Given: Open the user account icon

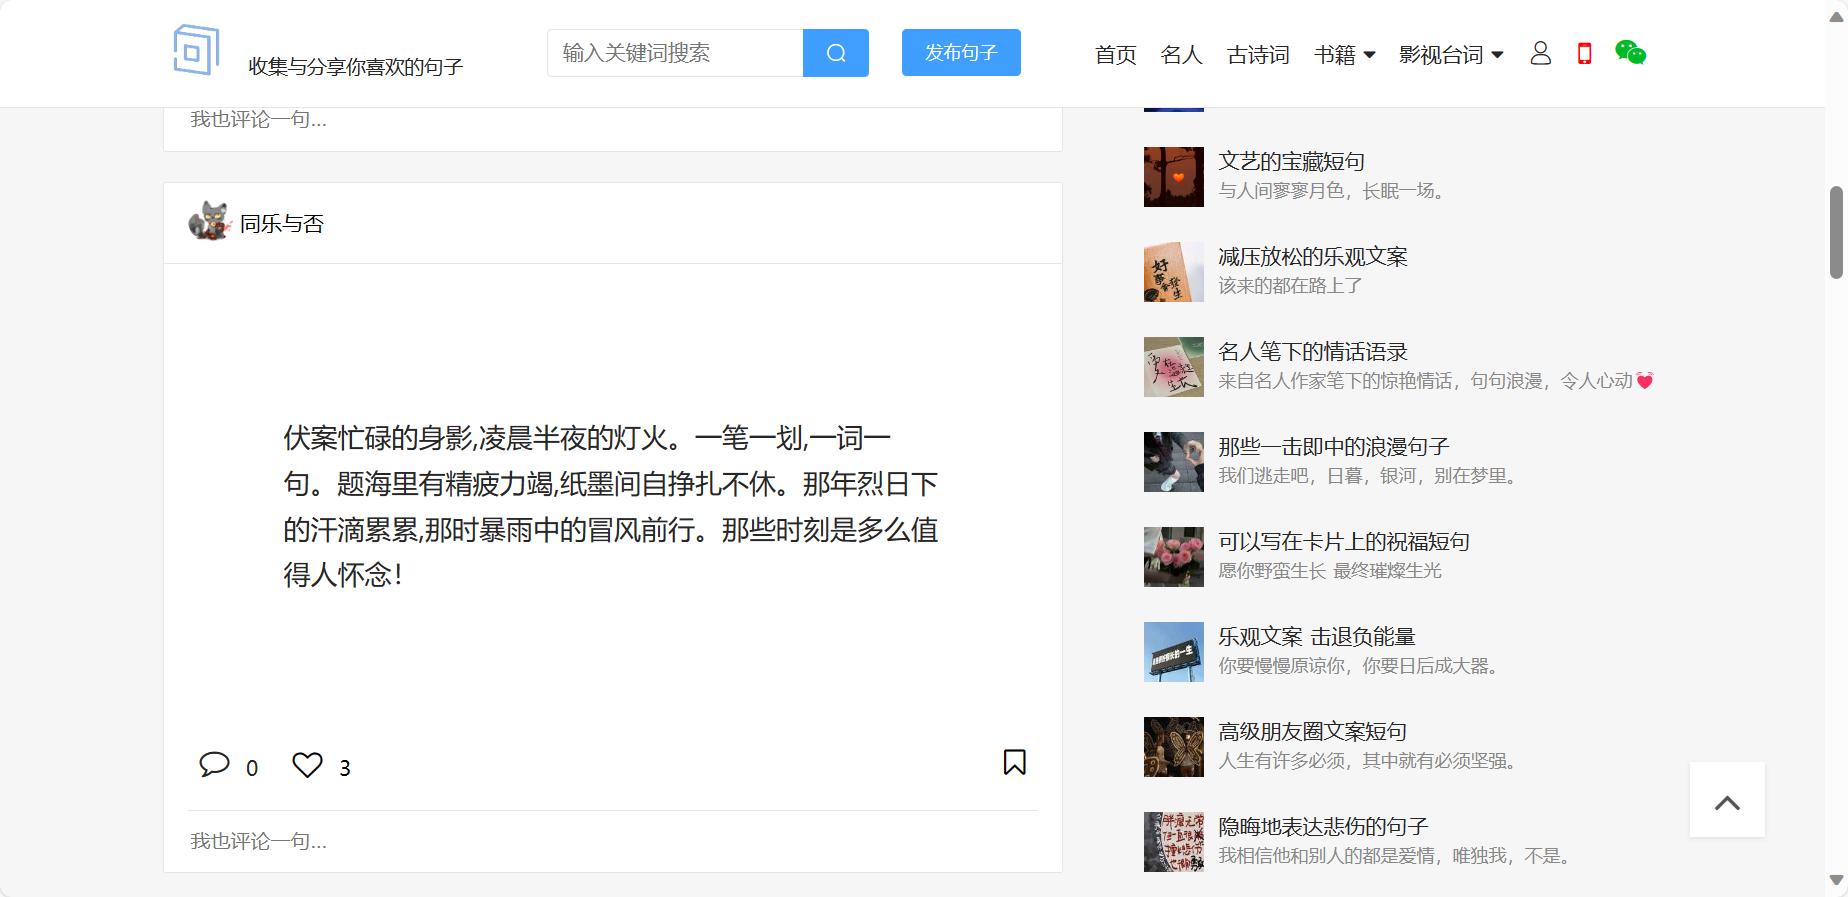Looking at the screenshot, I should [1540, 53].
